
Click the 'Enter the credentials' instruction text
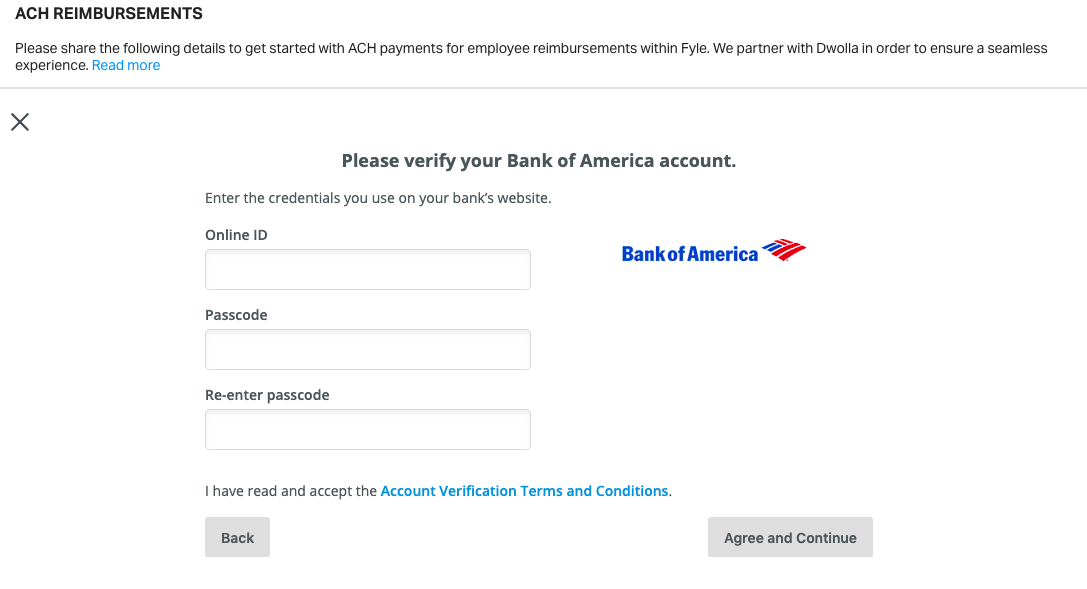click(378, 198)
